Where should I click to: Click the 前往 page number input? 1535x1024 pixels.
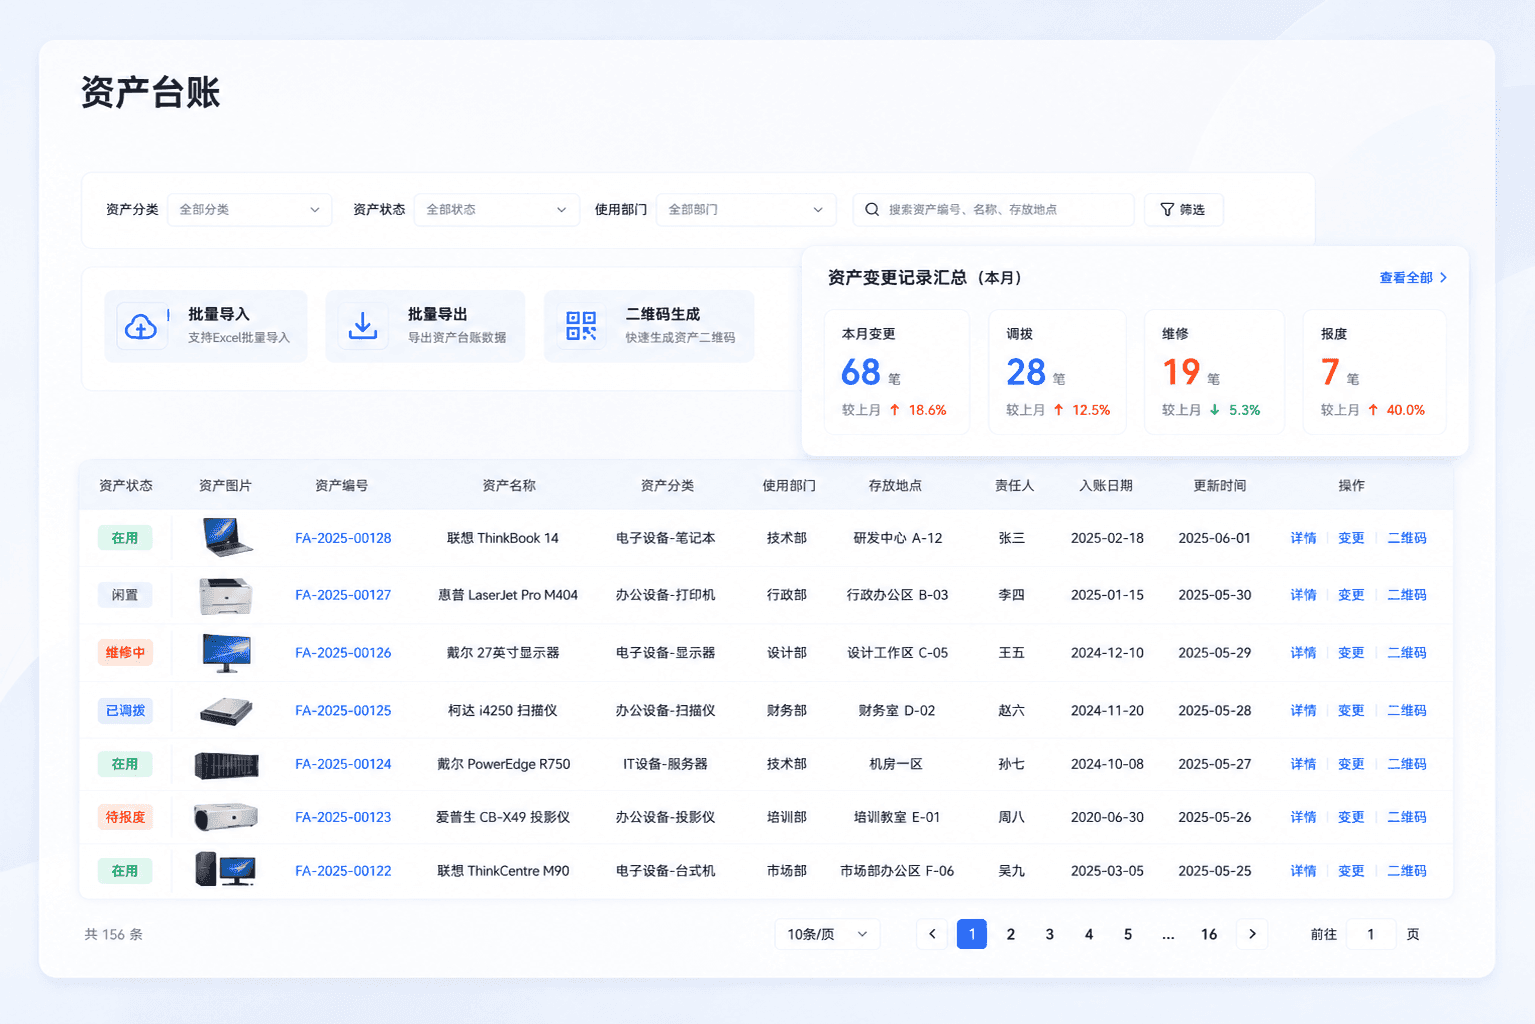pyautogui.click(x=1371, y=934)
